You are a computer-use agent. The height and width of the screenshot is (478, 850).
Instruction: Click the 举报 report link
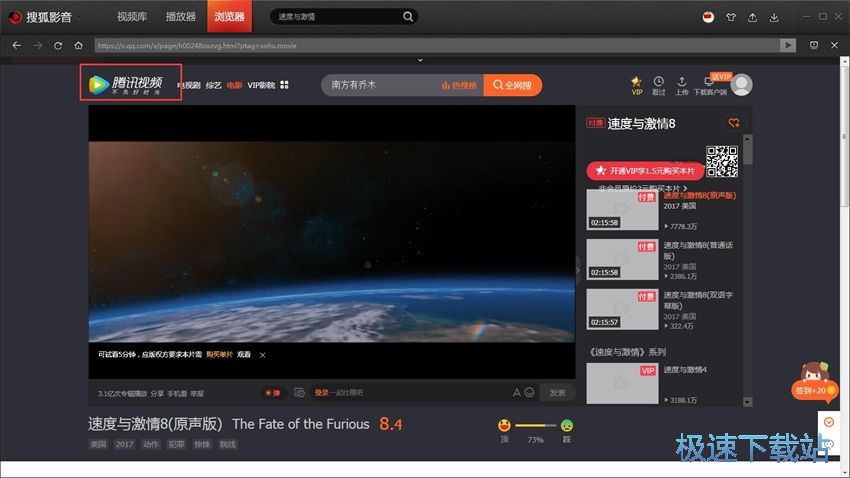coord(197,393)
